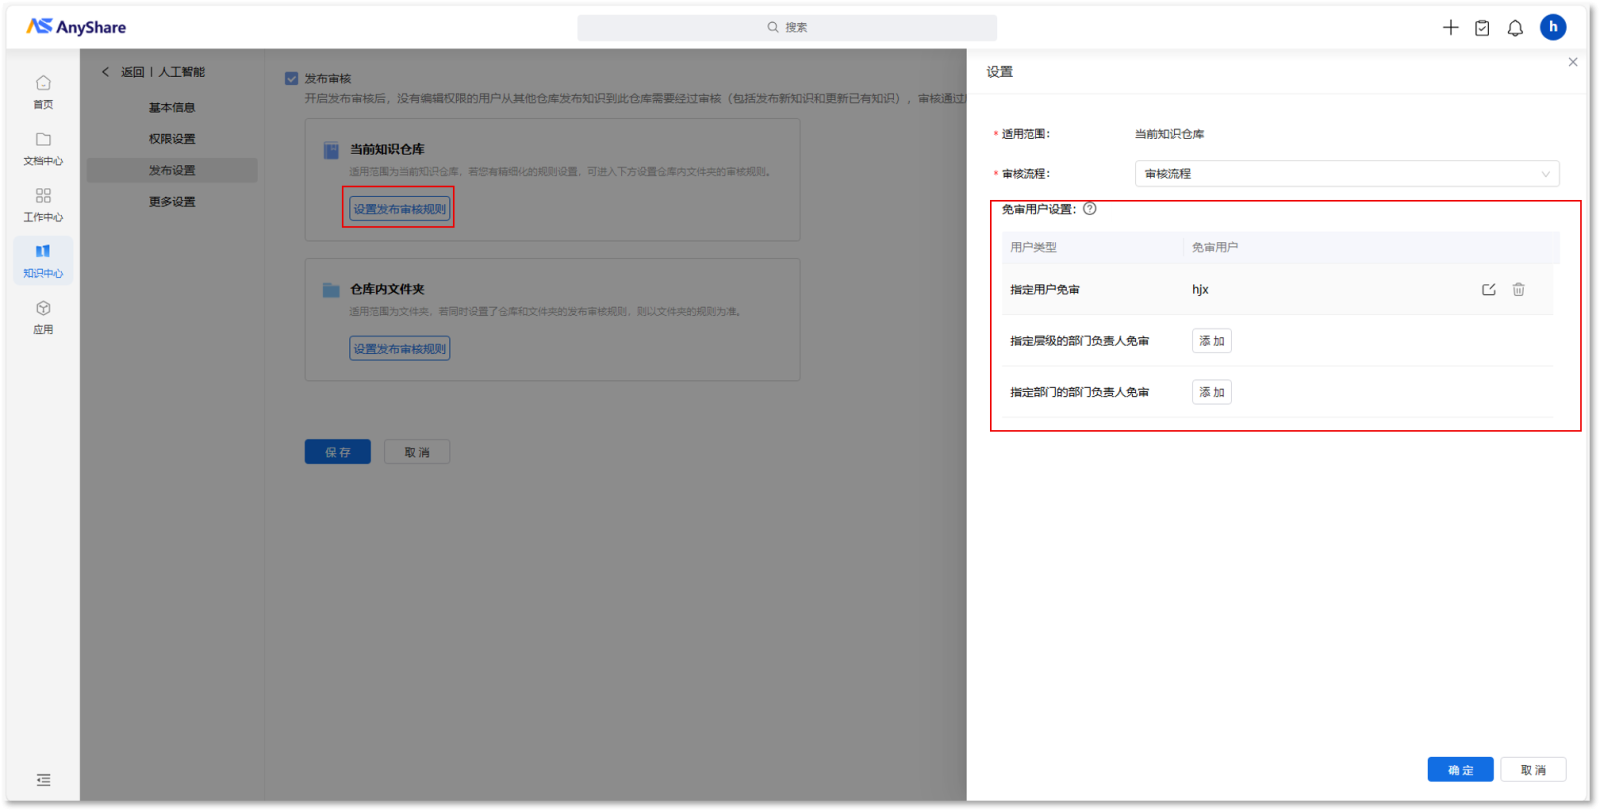Click the 当前知识仓库 book icon

331,151
